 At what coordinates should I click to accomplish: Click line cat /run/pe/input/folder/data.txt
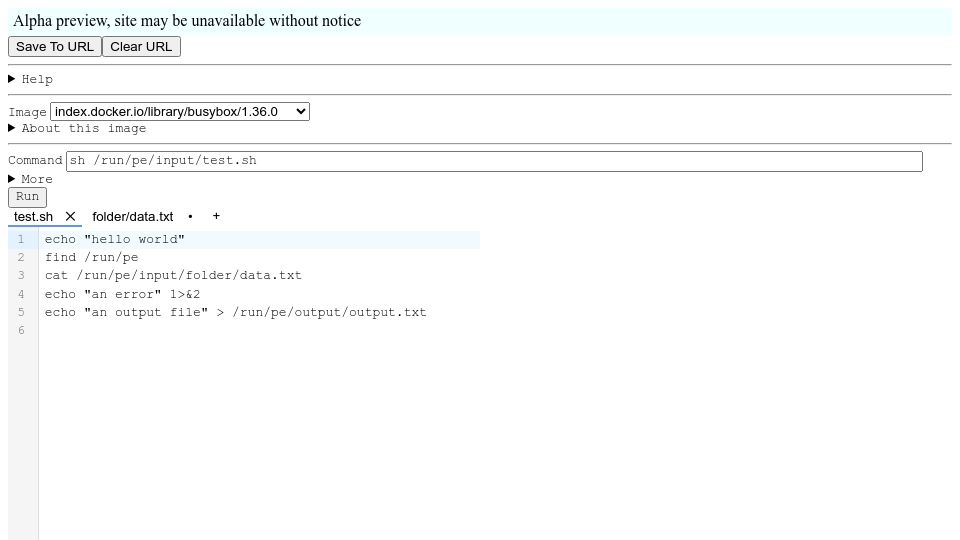[x=173, y=276]
